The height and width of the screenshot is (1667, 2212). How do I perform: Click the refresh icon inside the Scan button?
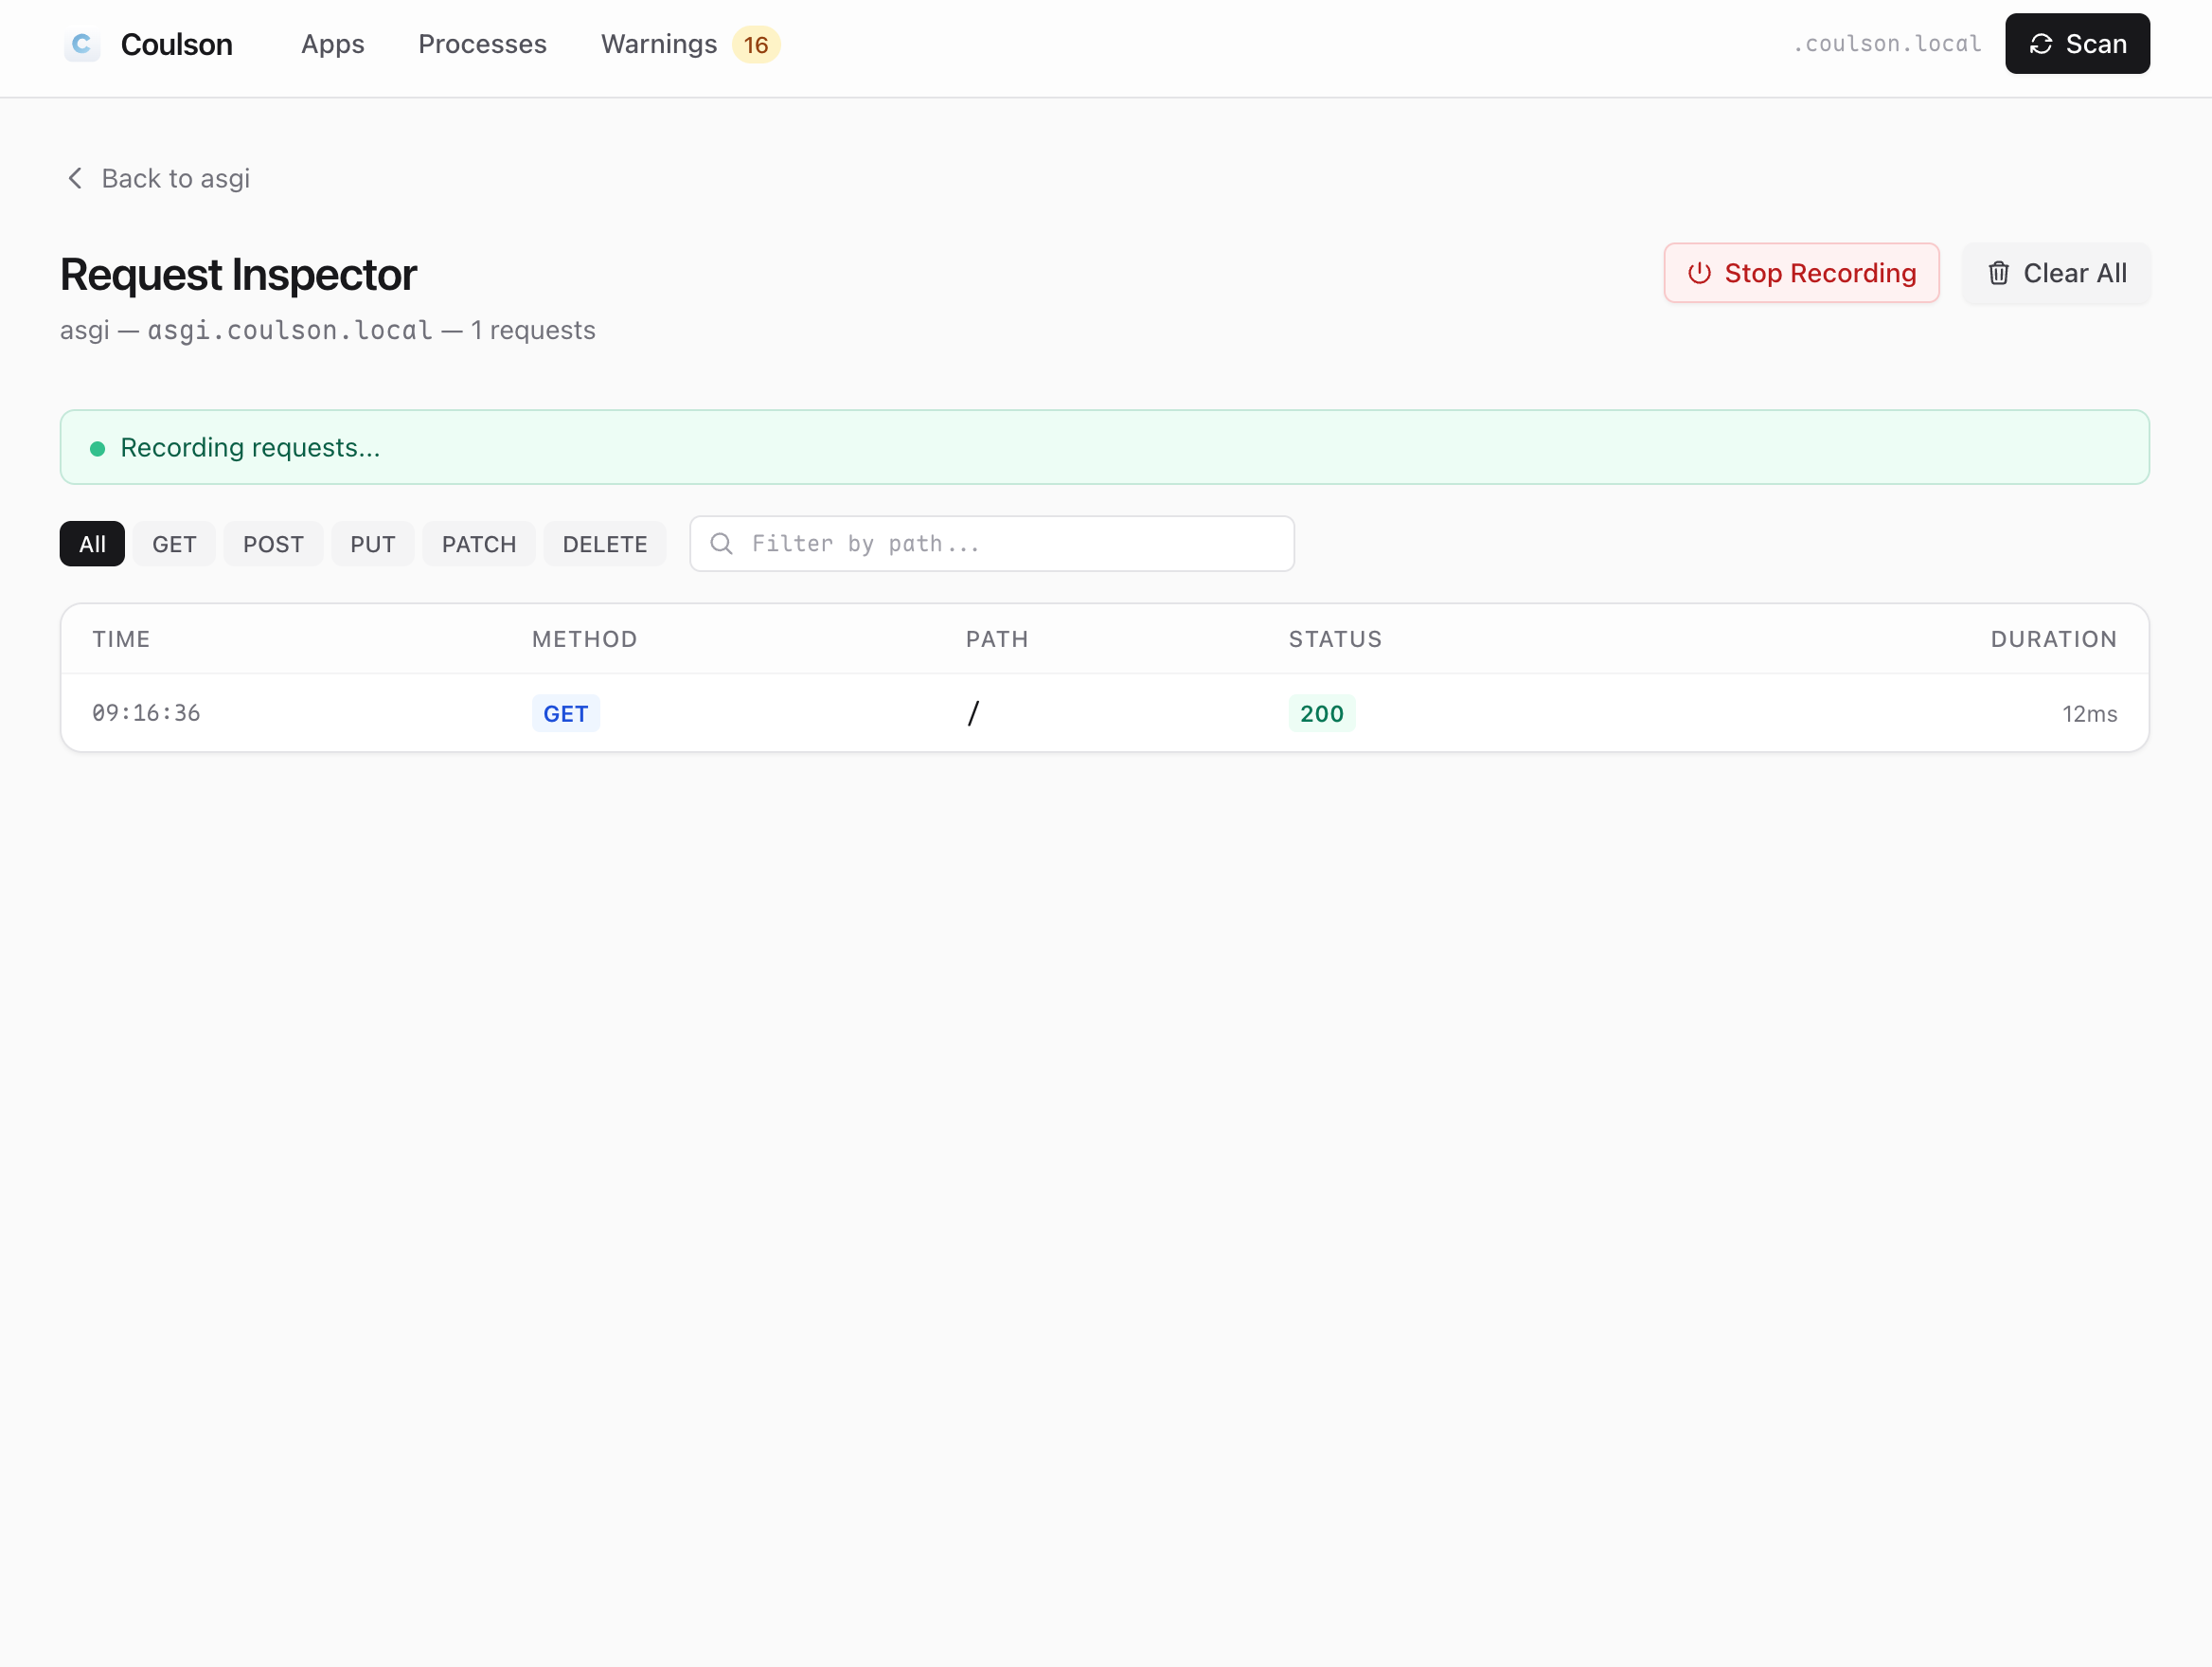tap(2041, 43)
